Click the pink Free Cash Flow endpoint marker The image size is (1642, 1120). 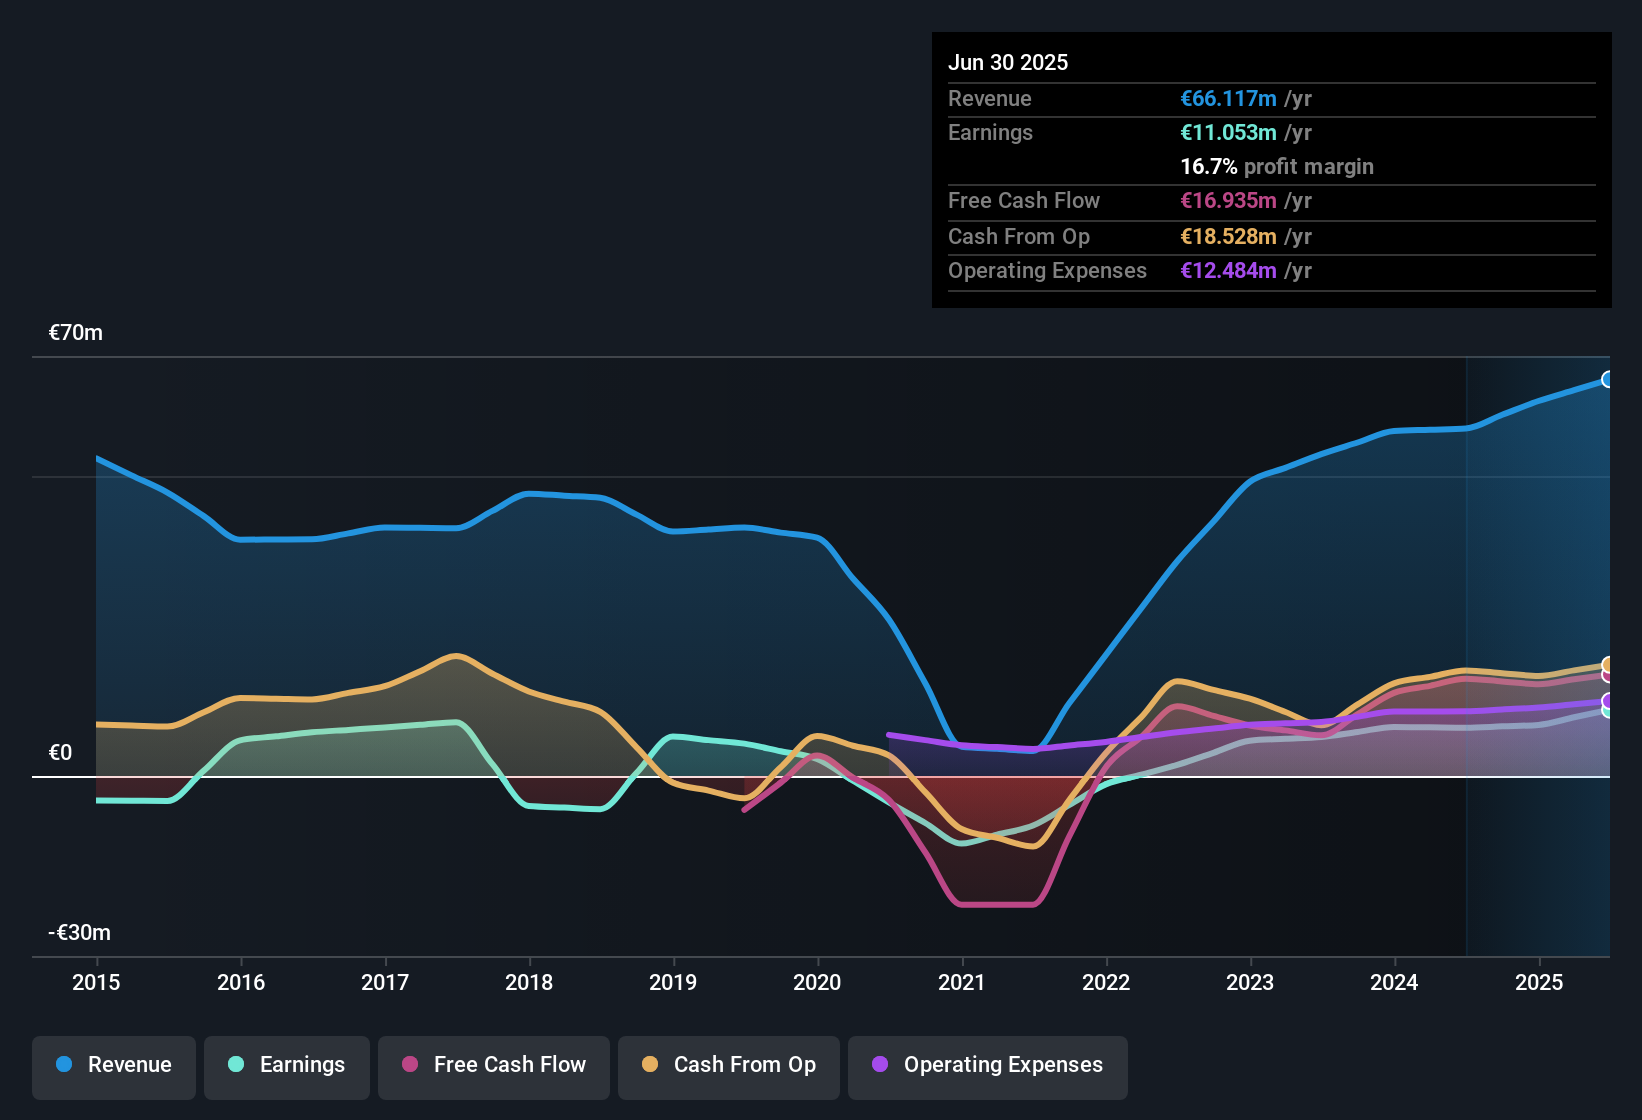pos(1607,676)
